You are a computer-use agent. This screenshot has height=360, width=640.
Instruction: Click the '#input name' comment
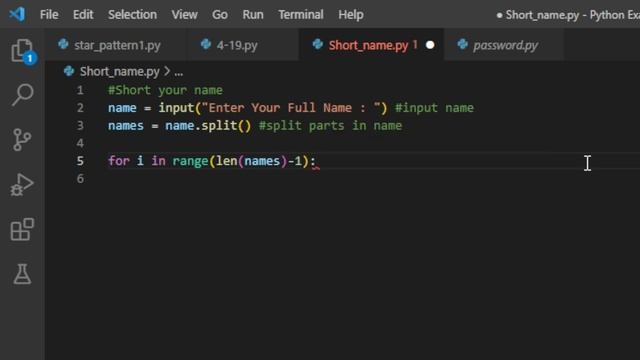[434, 108]
